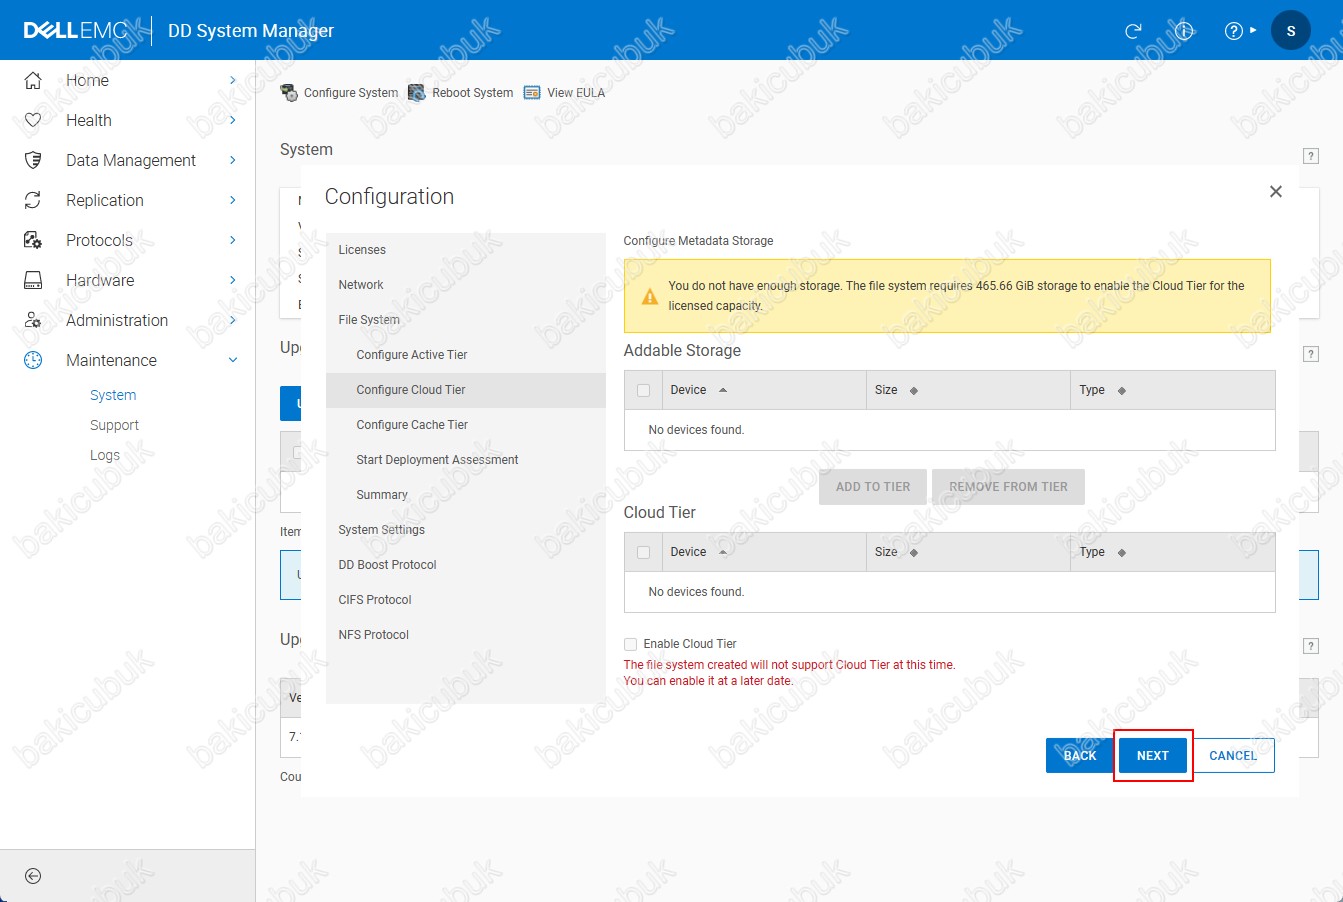
Task: Sort Addable Storage by Type icon
Action: pyautogui.click(x=1121, y=391)
